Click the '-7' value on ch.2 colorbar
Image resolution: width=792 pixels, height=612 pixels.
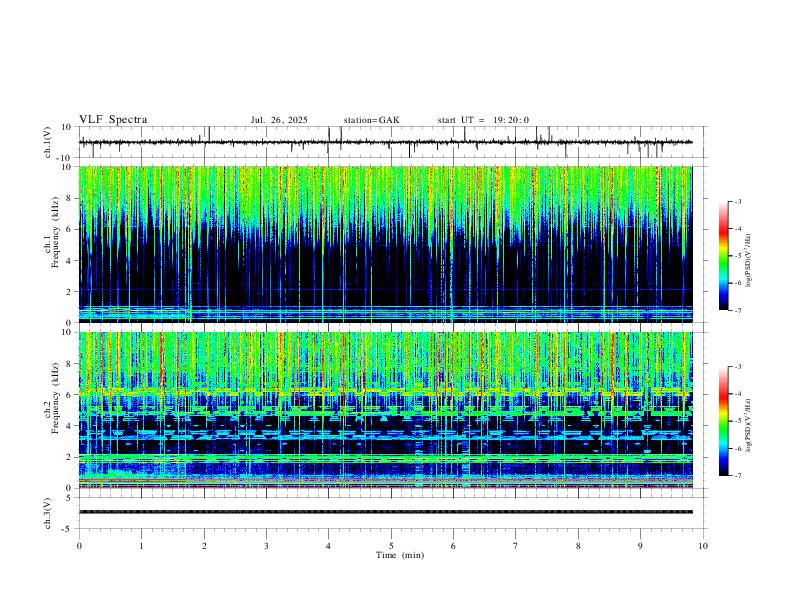[x=737, y=476]
